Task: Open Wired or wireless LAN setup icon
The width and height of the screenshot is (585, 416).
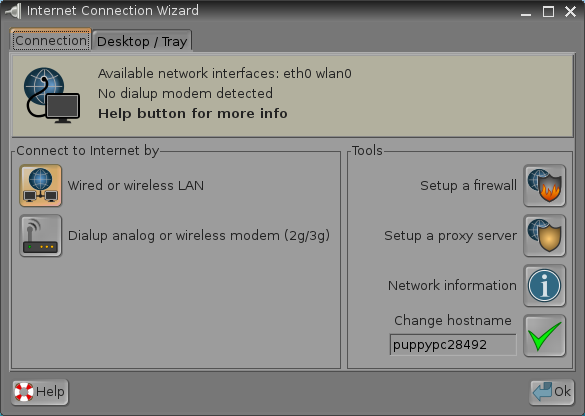Action: click(x=41, y=185)
